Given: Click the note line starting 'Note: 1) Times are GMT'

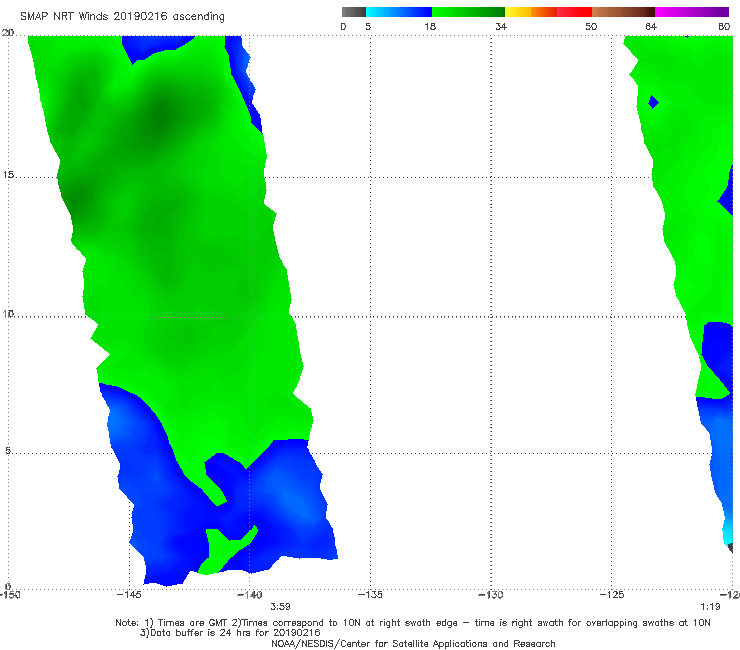Looking at the screenshot, I should tap(413, 623).
